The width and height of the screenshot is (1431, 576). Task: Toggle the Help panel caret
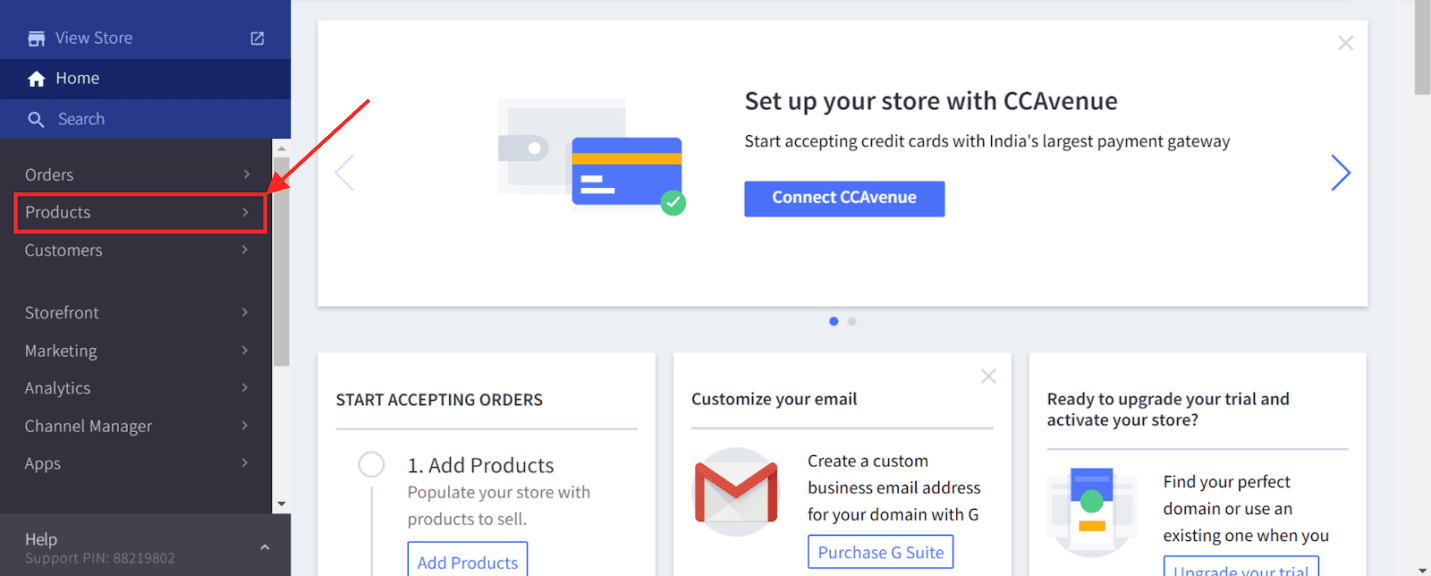pos(265,547)
